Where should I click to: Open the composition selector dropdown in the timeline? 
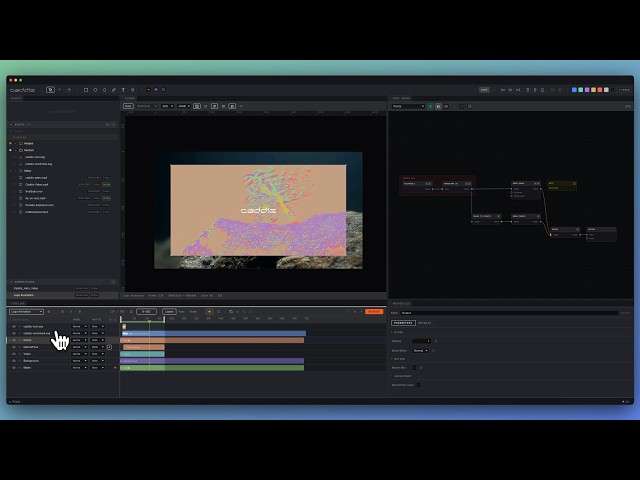click(27, 312)
